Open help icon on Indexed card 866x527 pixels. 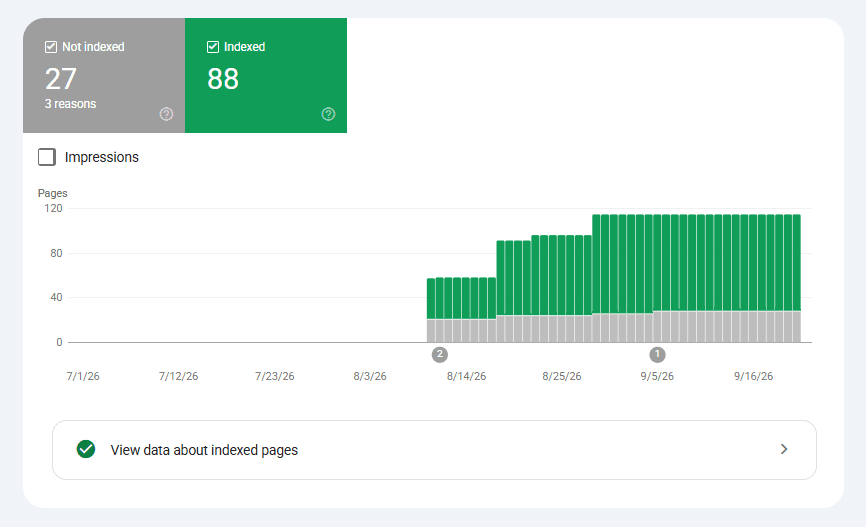(328, 114)
